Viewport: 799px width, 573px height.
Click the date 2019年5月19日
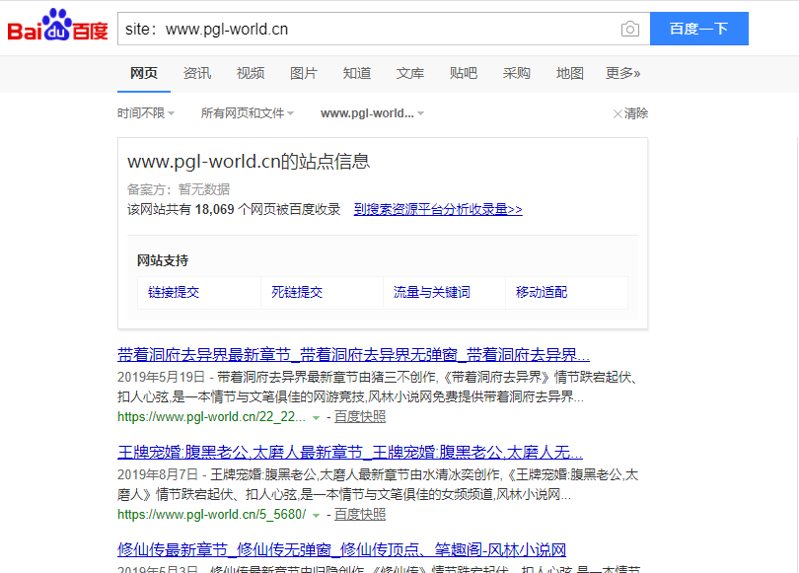point(161,377)
